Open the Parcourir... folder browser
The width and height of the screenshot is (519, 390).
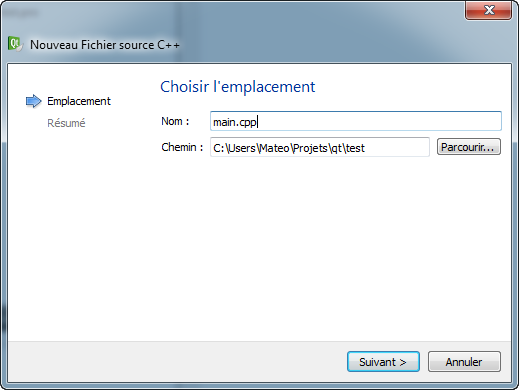click(x=469, y=147)
